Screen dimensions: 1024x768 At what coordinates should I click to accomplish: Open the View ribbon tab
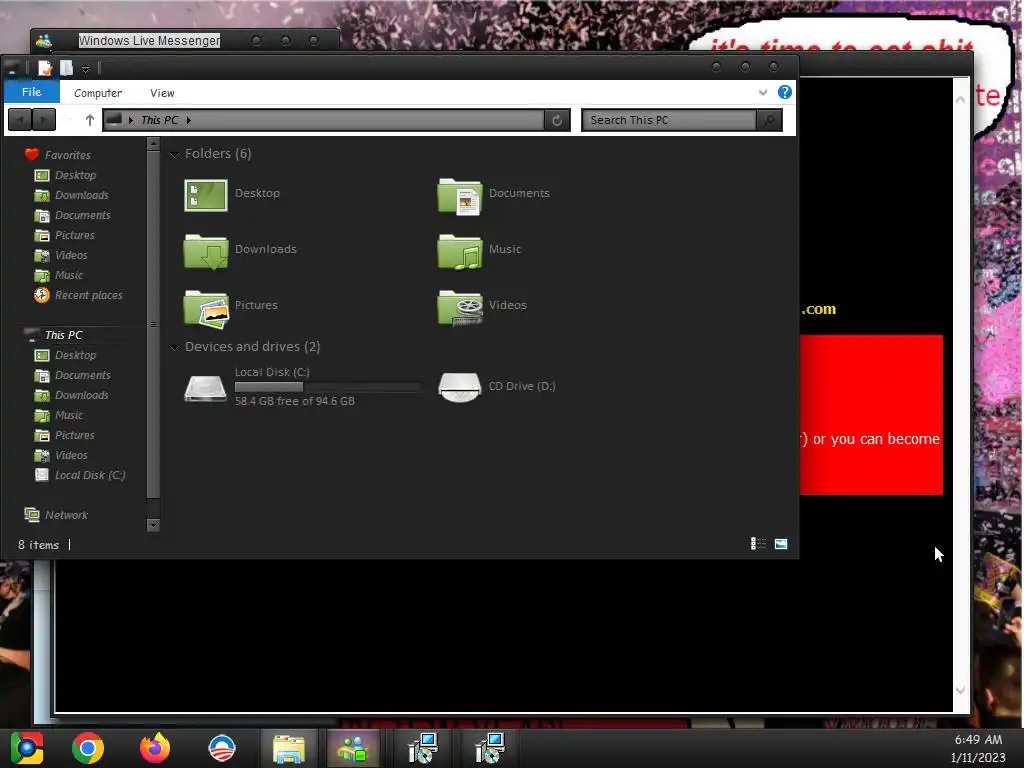(162, 93)
